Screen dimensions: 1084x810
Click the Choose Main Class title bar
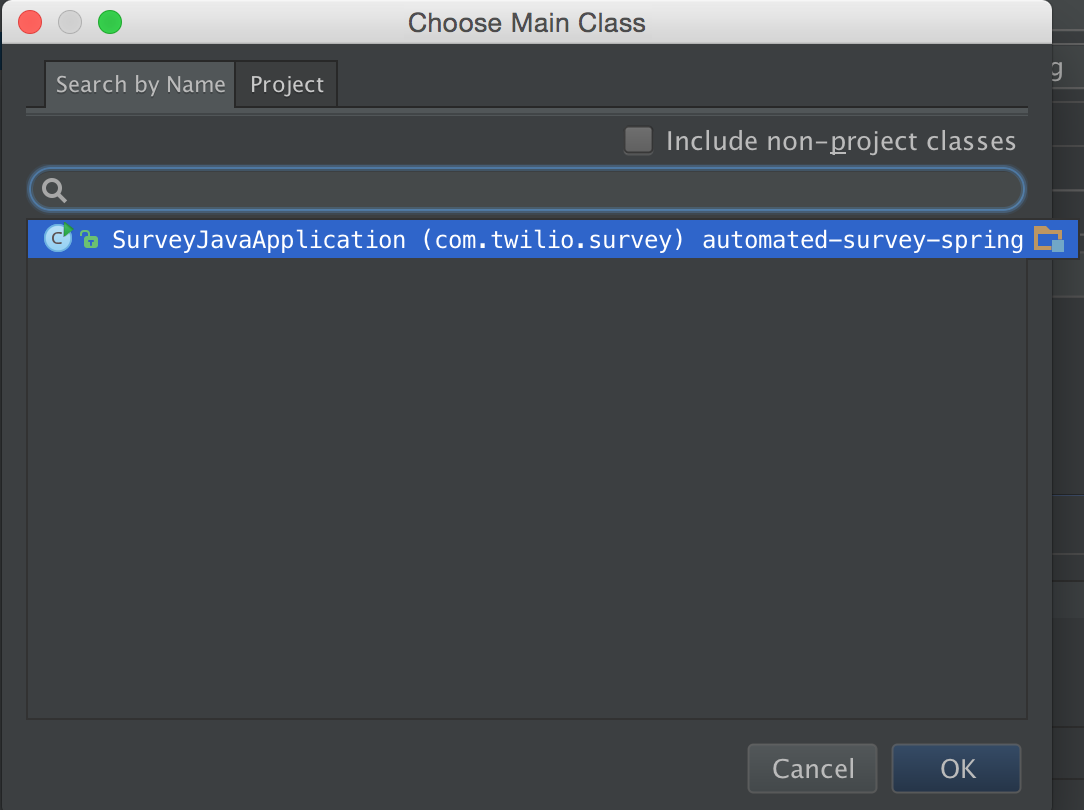[x=526, y=23]
